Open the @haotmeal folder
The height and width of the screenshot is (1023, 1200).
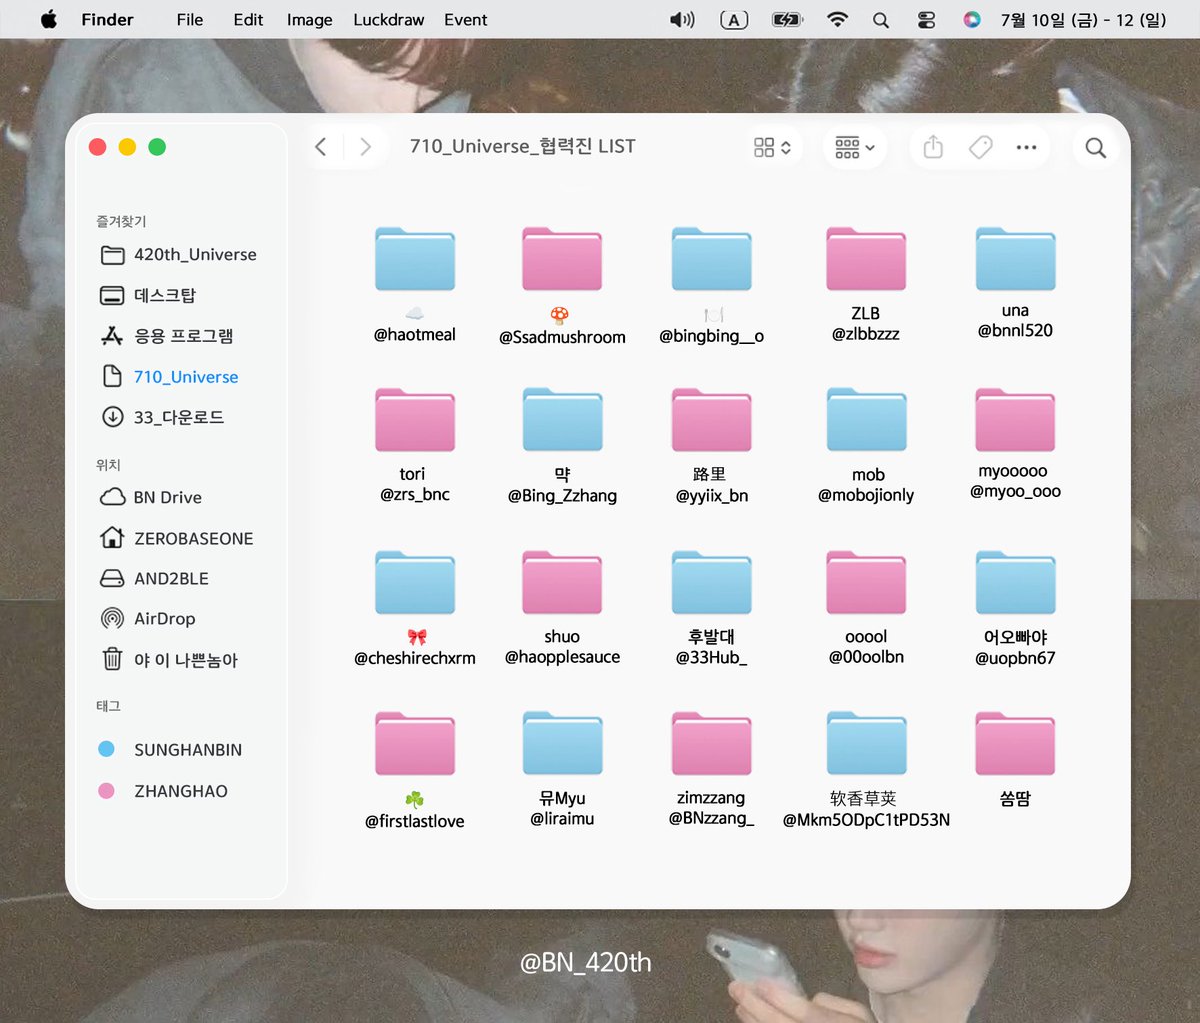[415, 259]
